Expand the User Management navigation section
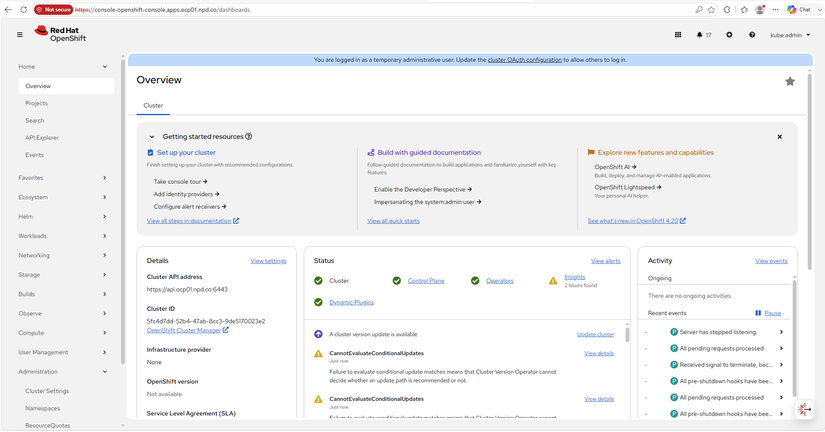The image size is (825, 432). coord(105,353)
